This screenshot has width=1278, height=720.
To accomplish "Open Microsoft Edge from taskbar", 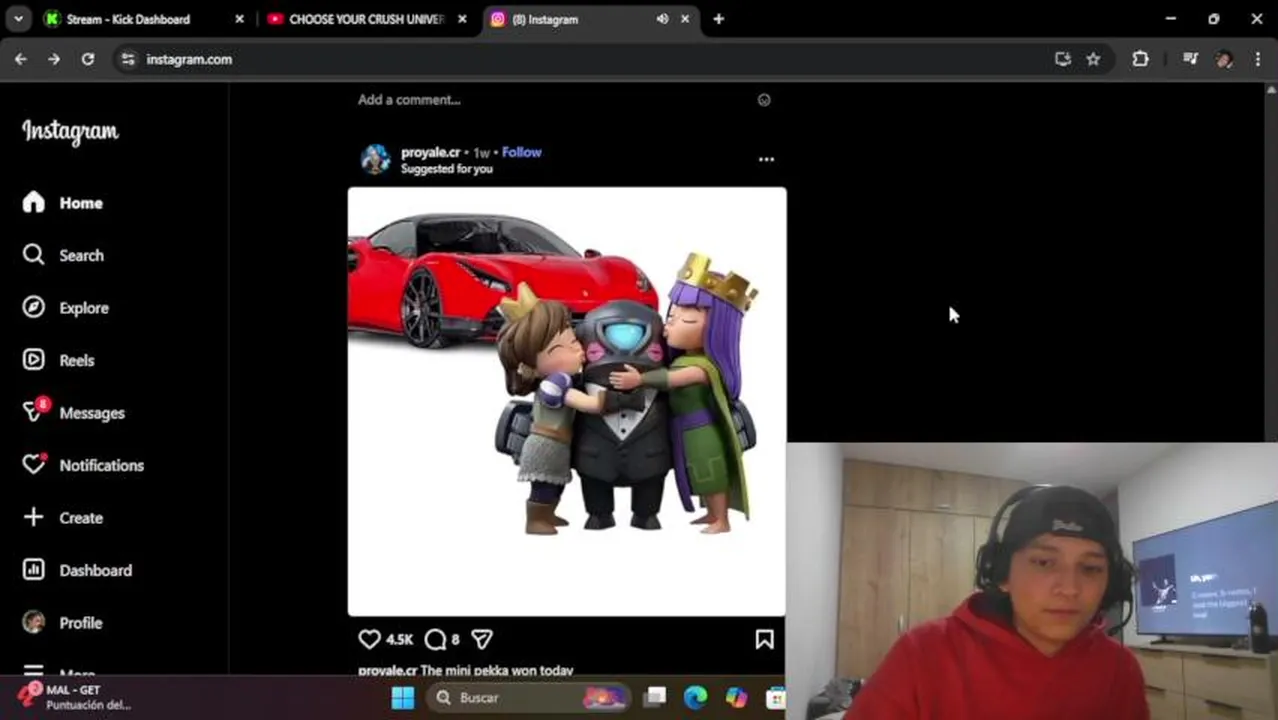I will pyautogui.click(x=695, y=697).
